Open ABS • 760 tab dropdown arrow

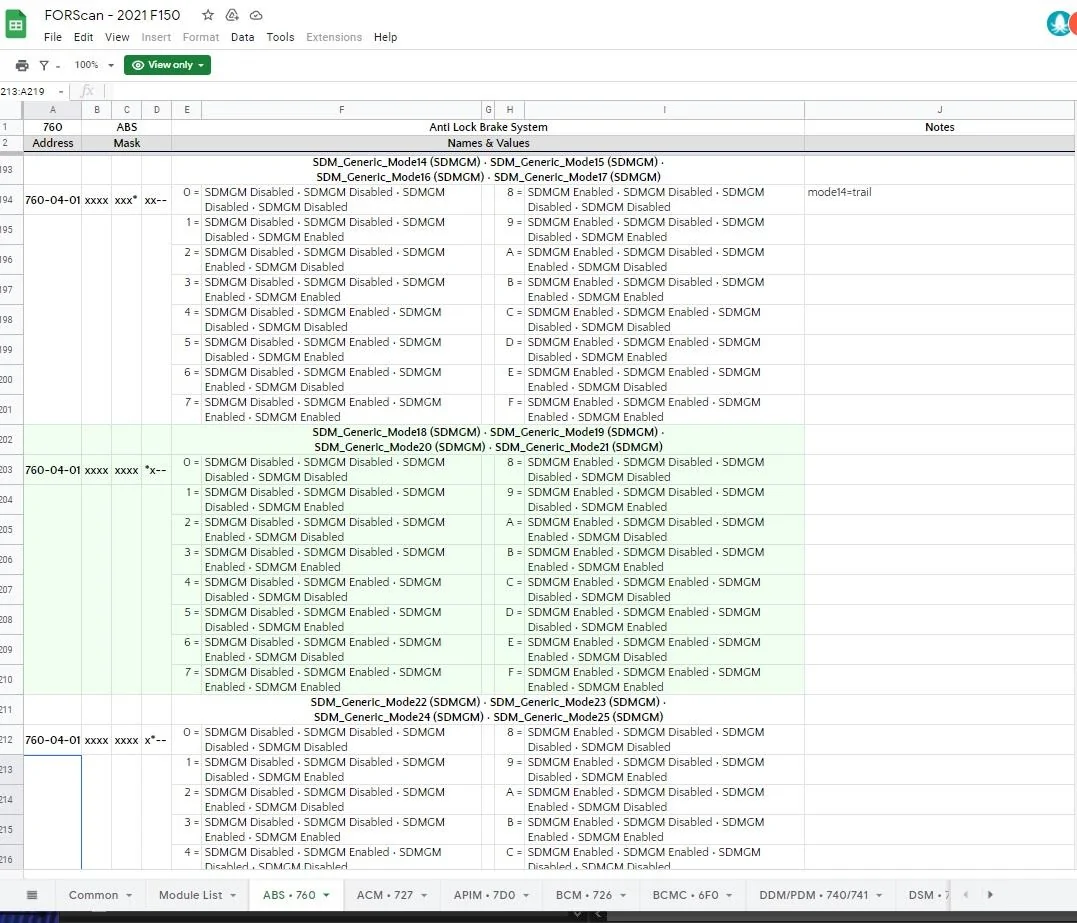point(326,895)
